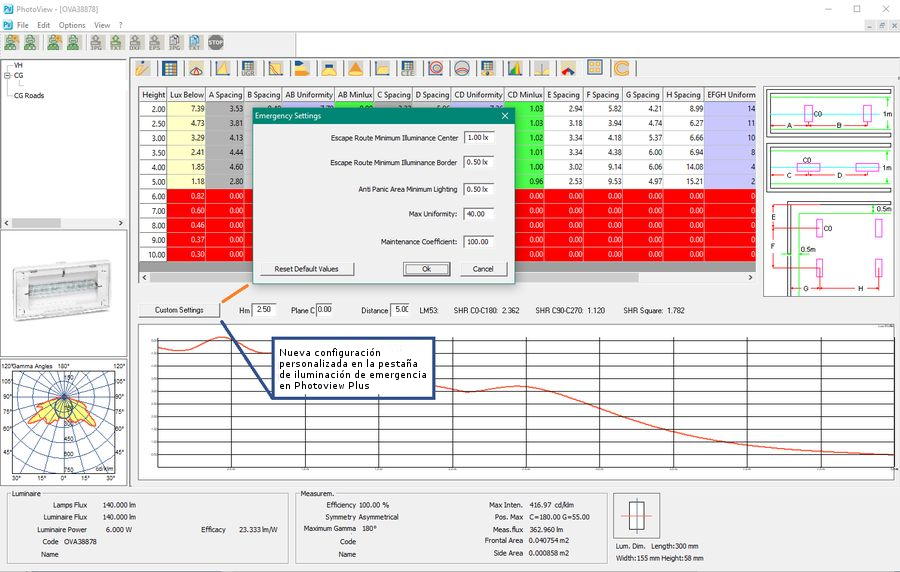
Task: Click the Max Uniformity input field
Action: (x=479, y=214)
